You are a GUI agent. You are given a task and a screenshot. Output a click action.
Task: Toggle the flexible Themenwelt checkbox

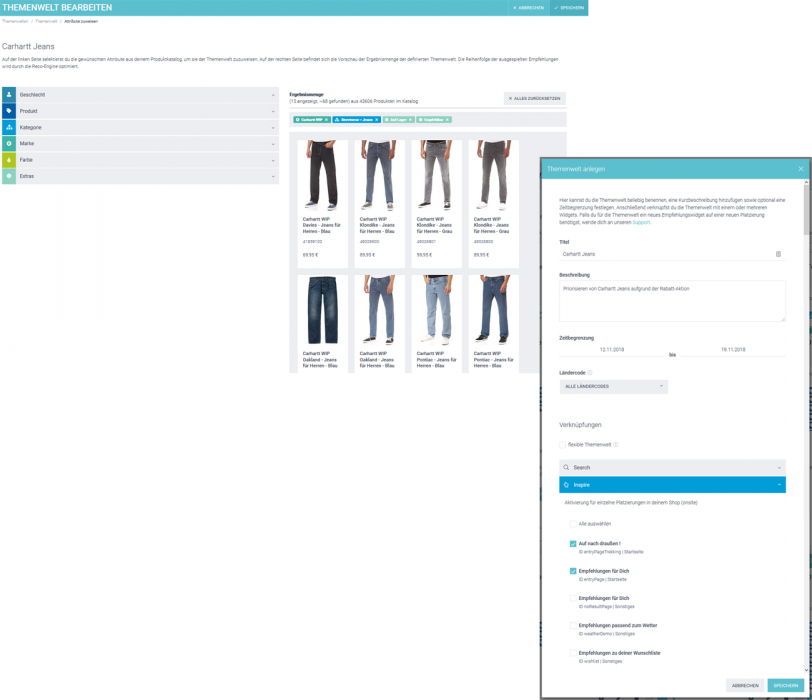pos(562,445)
